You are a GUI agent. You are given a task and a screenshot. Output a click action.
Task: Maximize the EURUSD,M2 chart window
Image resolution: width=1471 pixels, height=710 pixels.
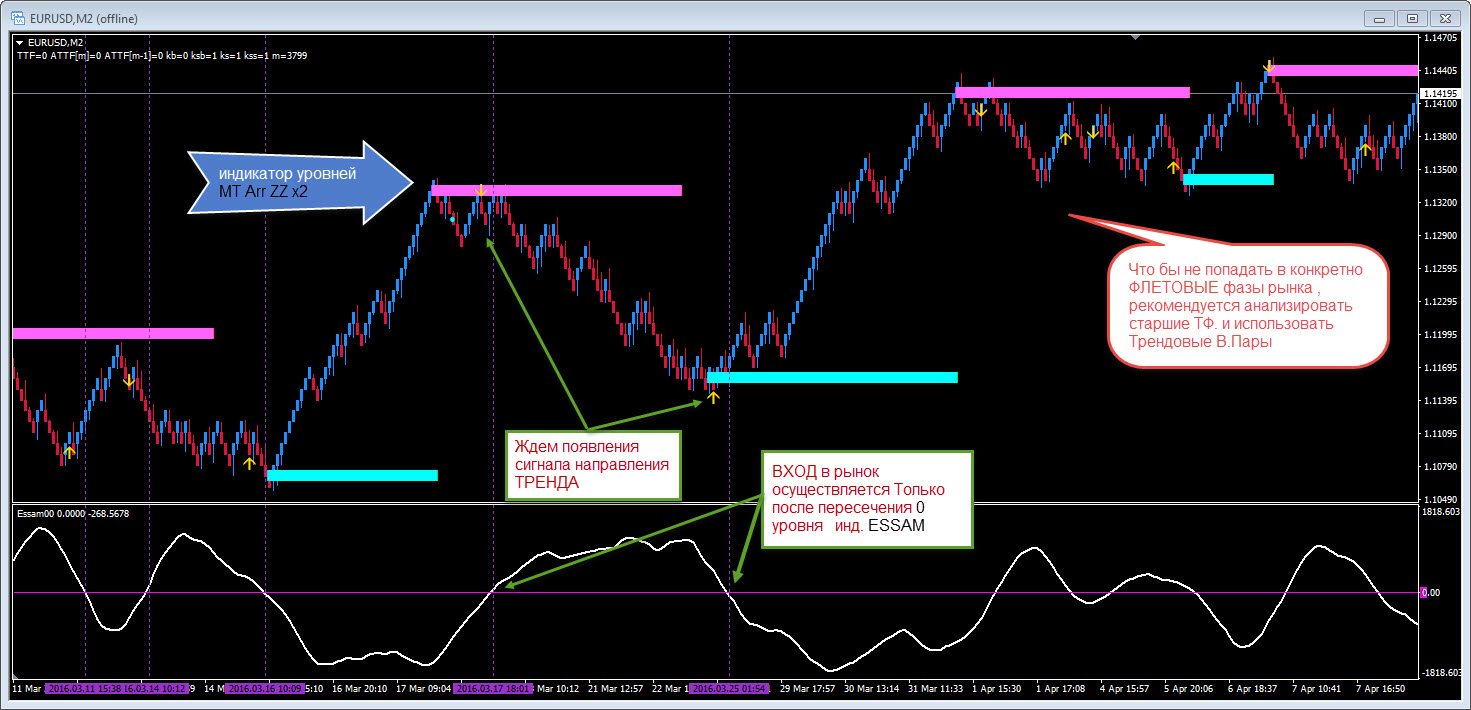coord(1411,17)
